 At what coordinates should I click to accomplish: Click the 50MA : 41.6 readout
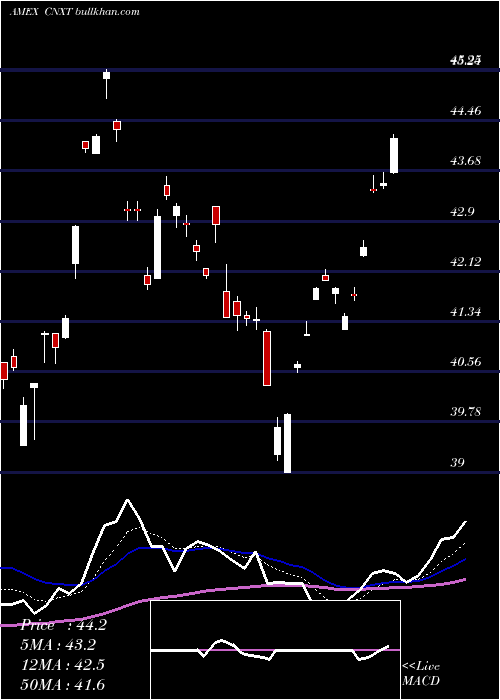pos(62,684)
